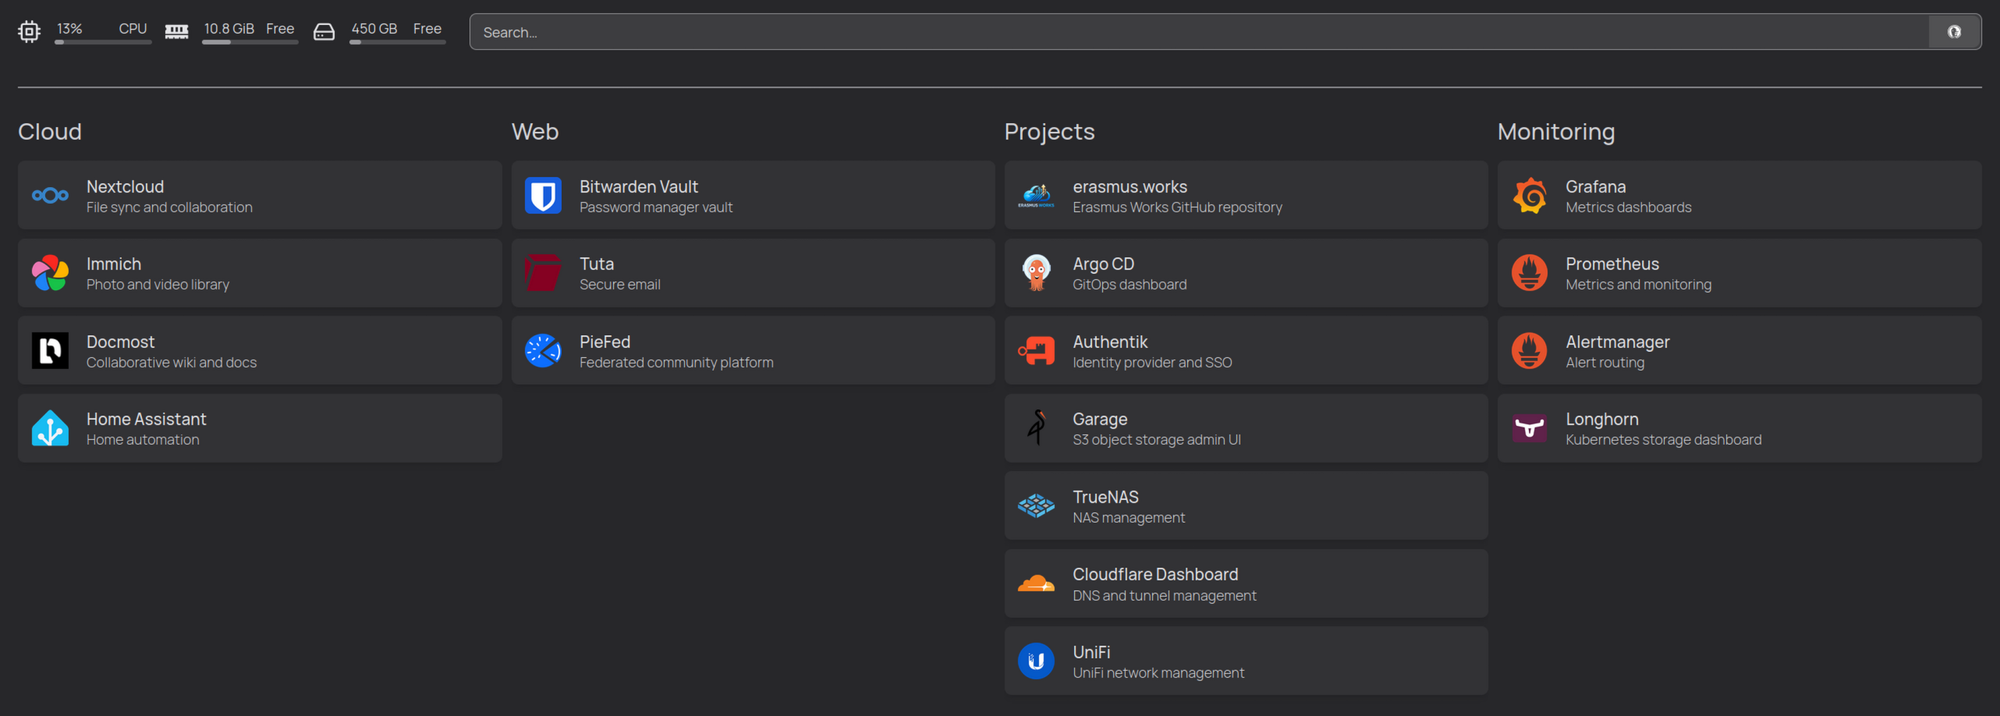The image size is (2000, 716).
Task: Click the TrueNAS icon
Action: coord(1036,506)
